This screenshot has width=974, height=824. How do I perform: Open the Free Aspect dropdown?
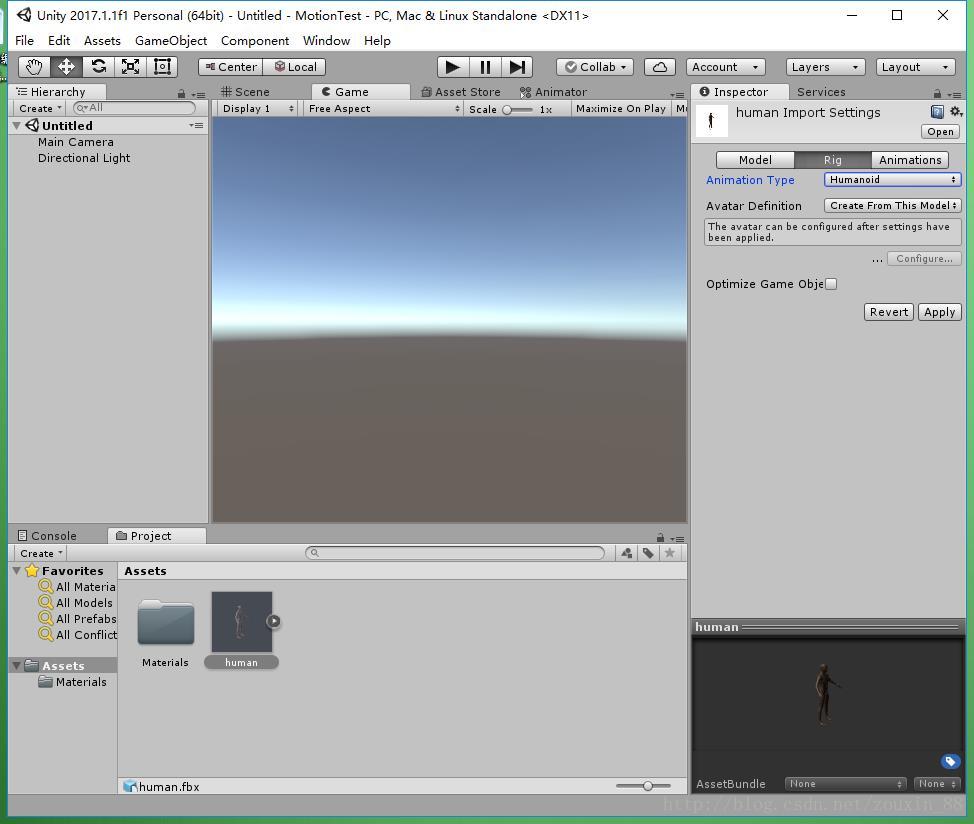pyautogui.click(x=383, y=109)
